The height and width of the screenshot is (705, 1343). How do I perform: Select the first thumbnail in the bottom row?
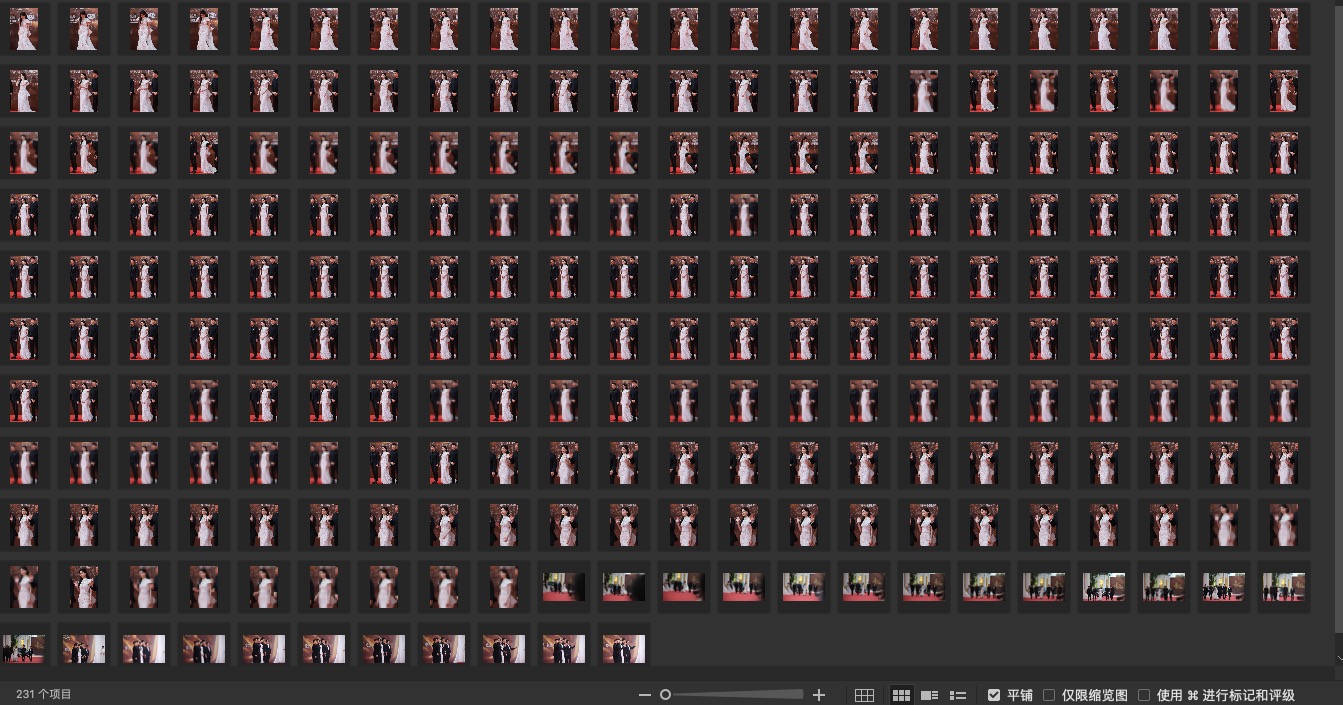click(24, 649)
